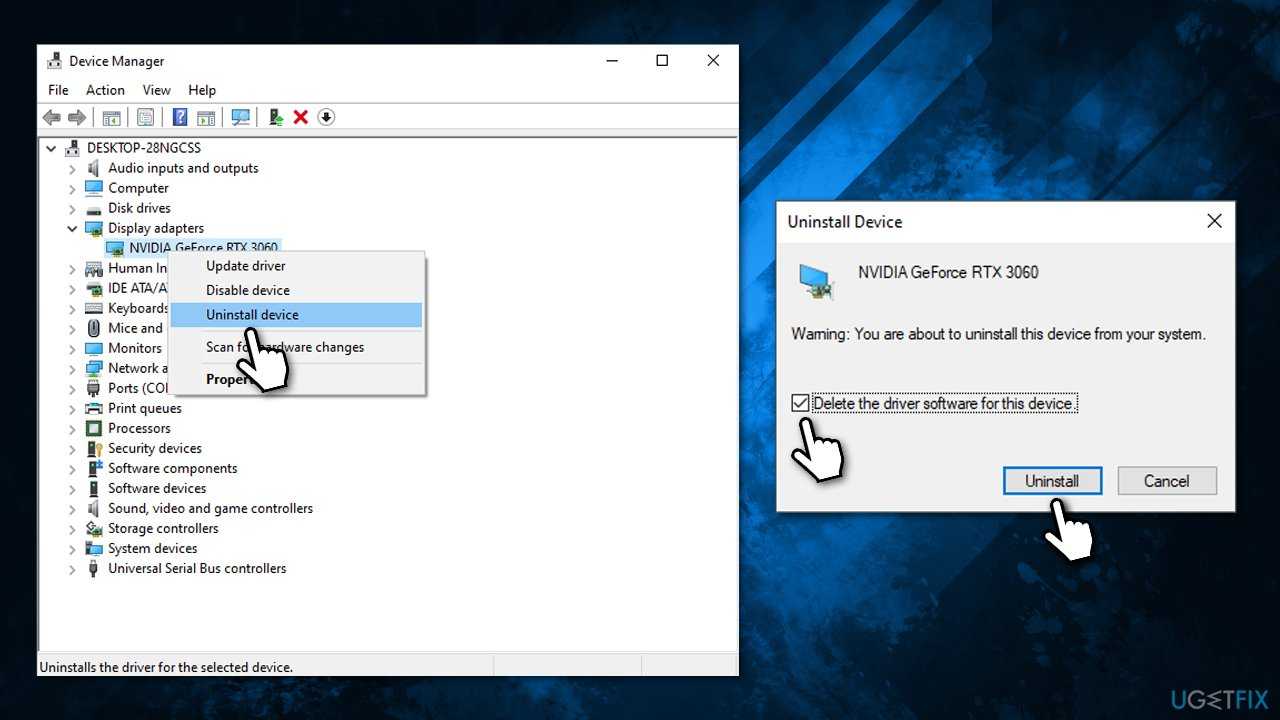1280x720 pixels.
Task: Collapse the Display adapters category
Action: [x=72, y=228]
